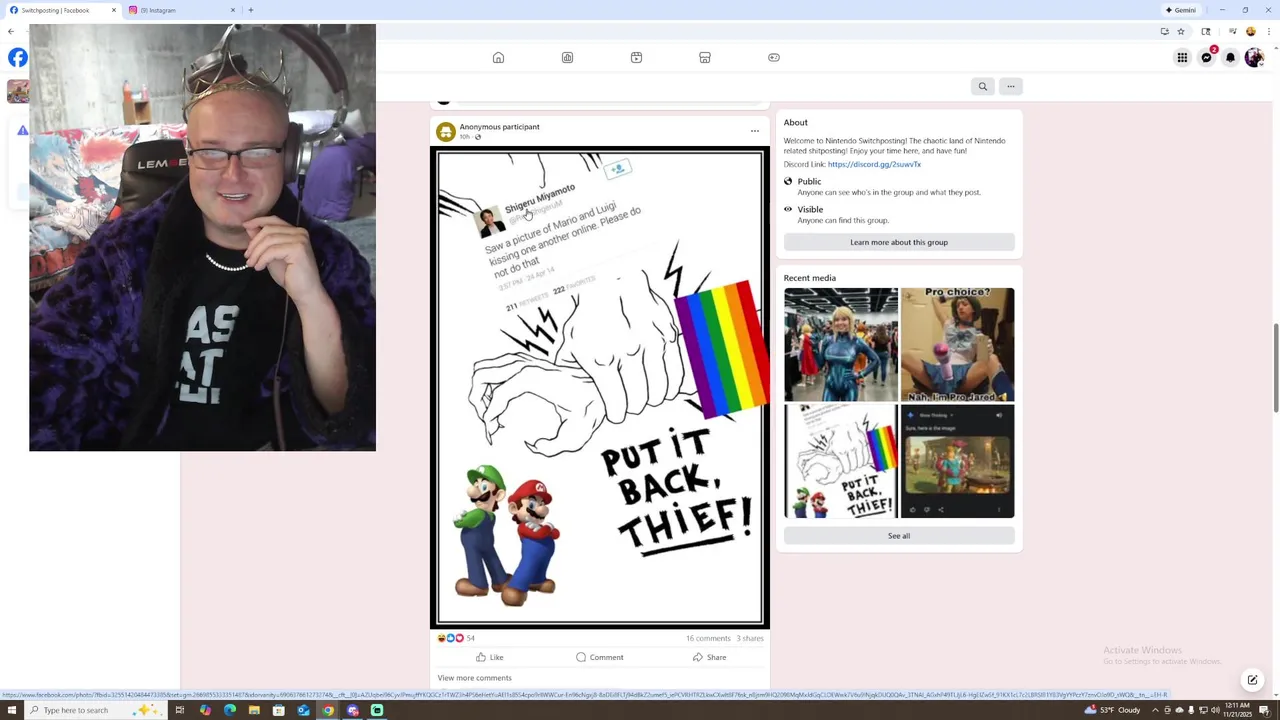Open the Discord invite link
1280x720 pixels.
pos(874,164)
